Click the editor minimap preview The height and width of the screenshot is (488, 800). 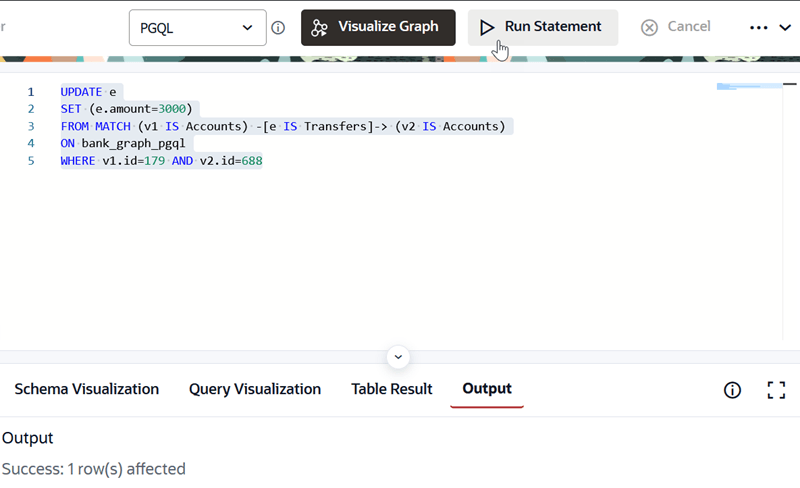(x=749, y=87)
